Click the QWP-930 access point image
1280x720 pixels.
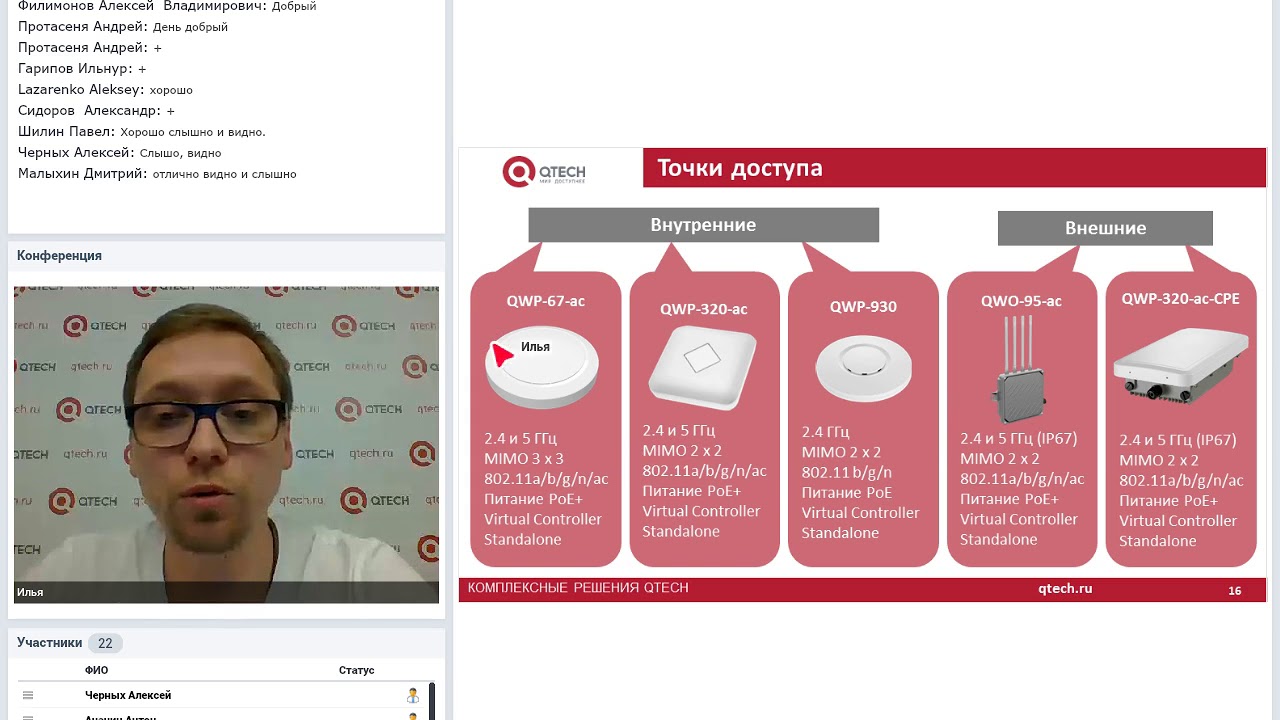pyautogui.click(x=863, y=368)
